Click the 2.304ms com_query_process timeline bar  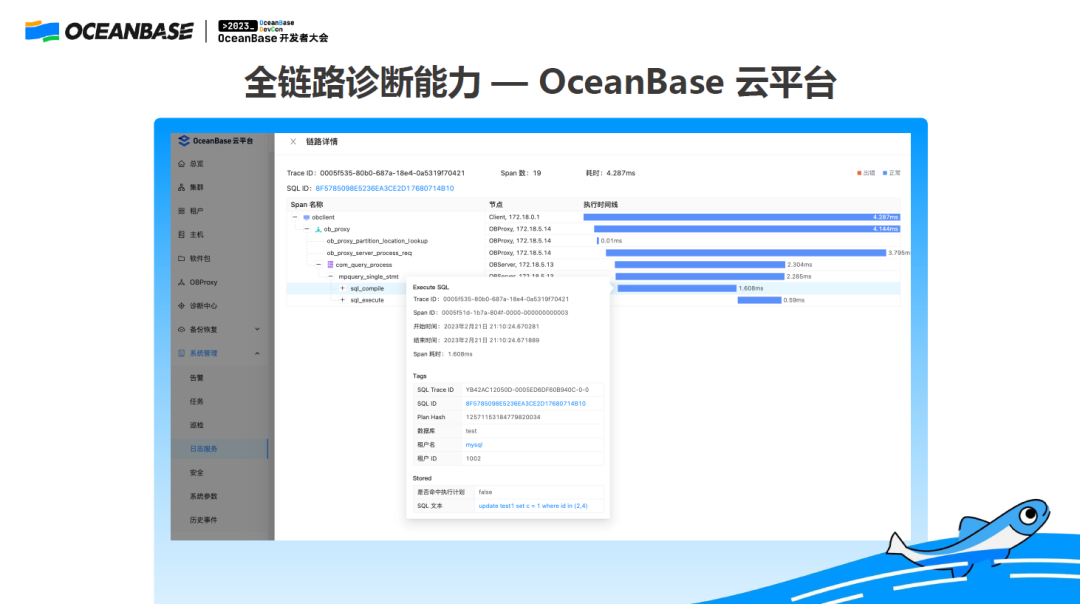(700, 264)
